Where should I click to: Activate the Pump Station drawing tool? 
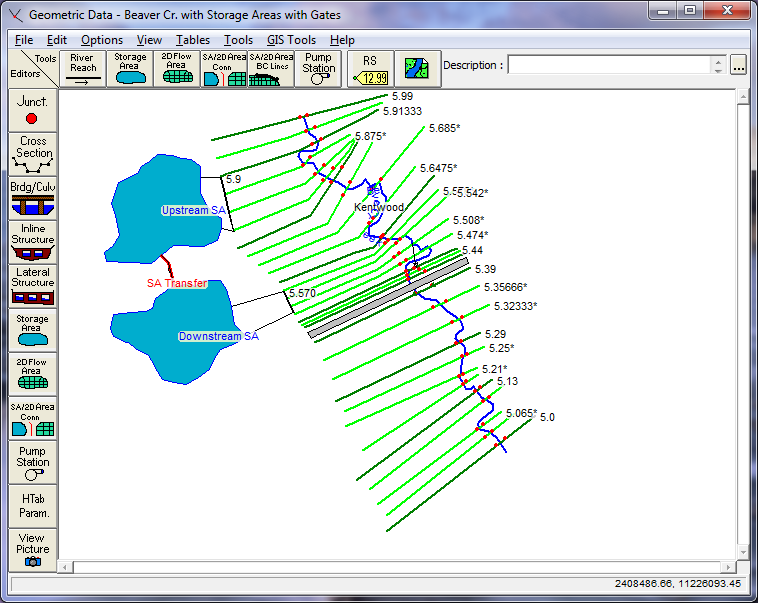pyautogui.click(x=318, y=69)
